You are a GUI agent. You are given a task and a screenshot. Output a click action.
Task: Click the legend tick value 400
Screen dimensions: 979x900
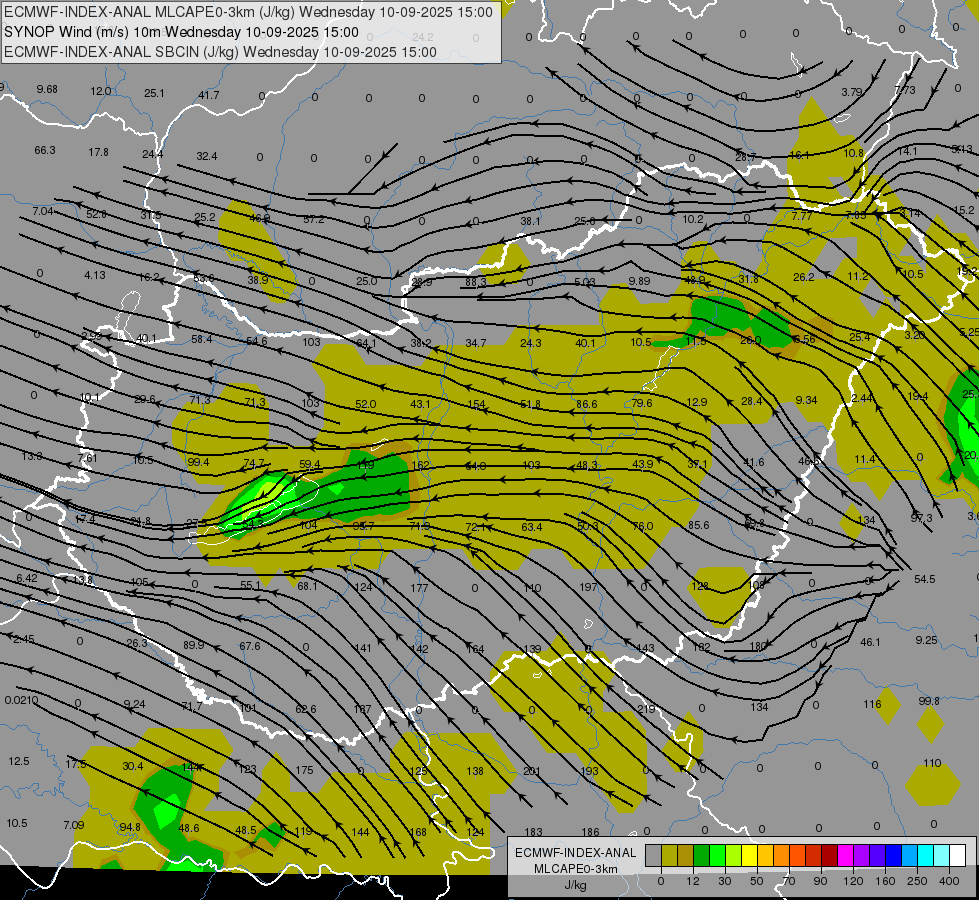coord(949,881)
